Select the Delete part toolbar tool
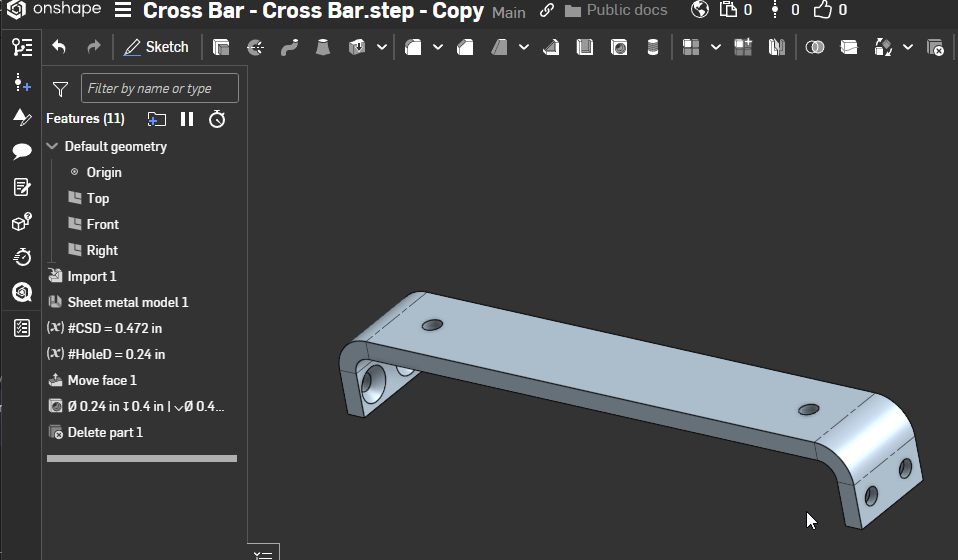 point(935,47)
